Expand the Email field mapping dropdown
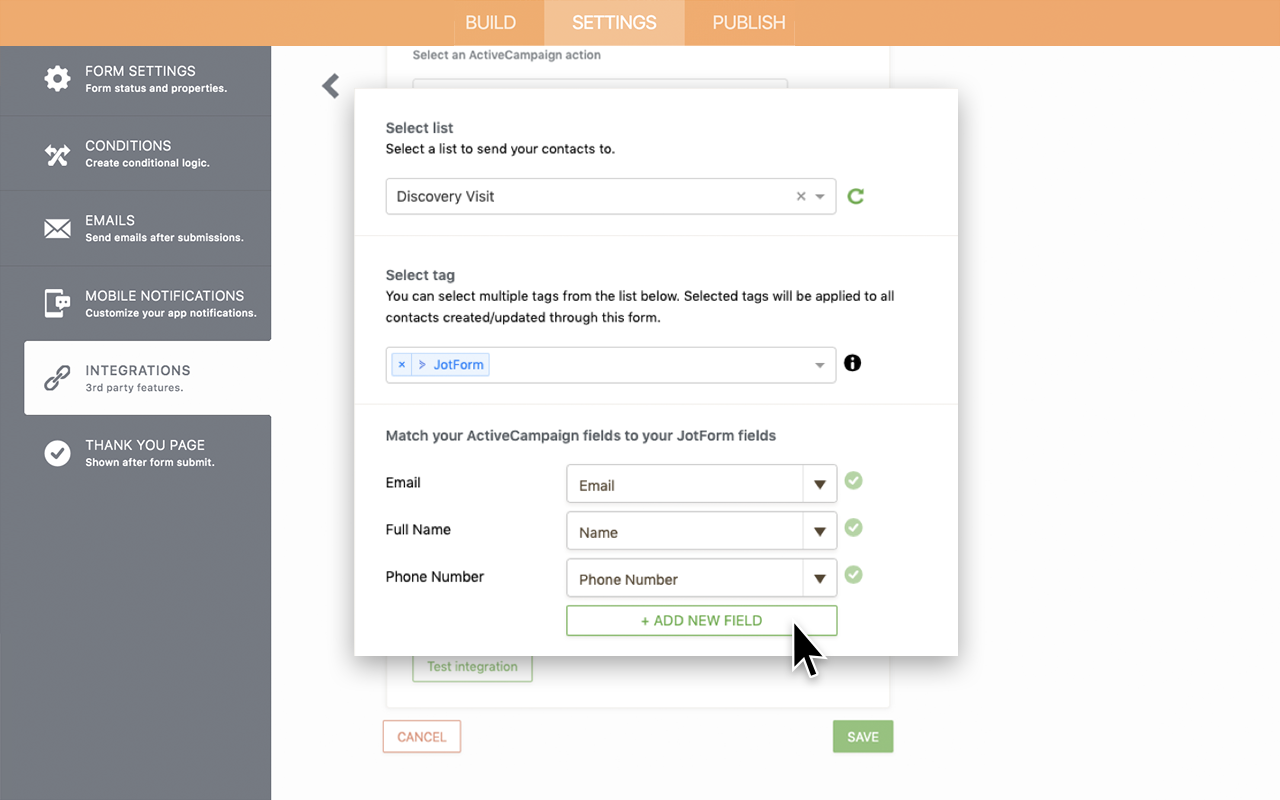The width and height of the screenshot is (1280, 800). (820, 483)
